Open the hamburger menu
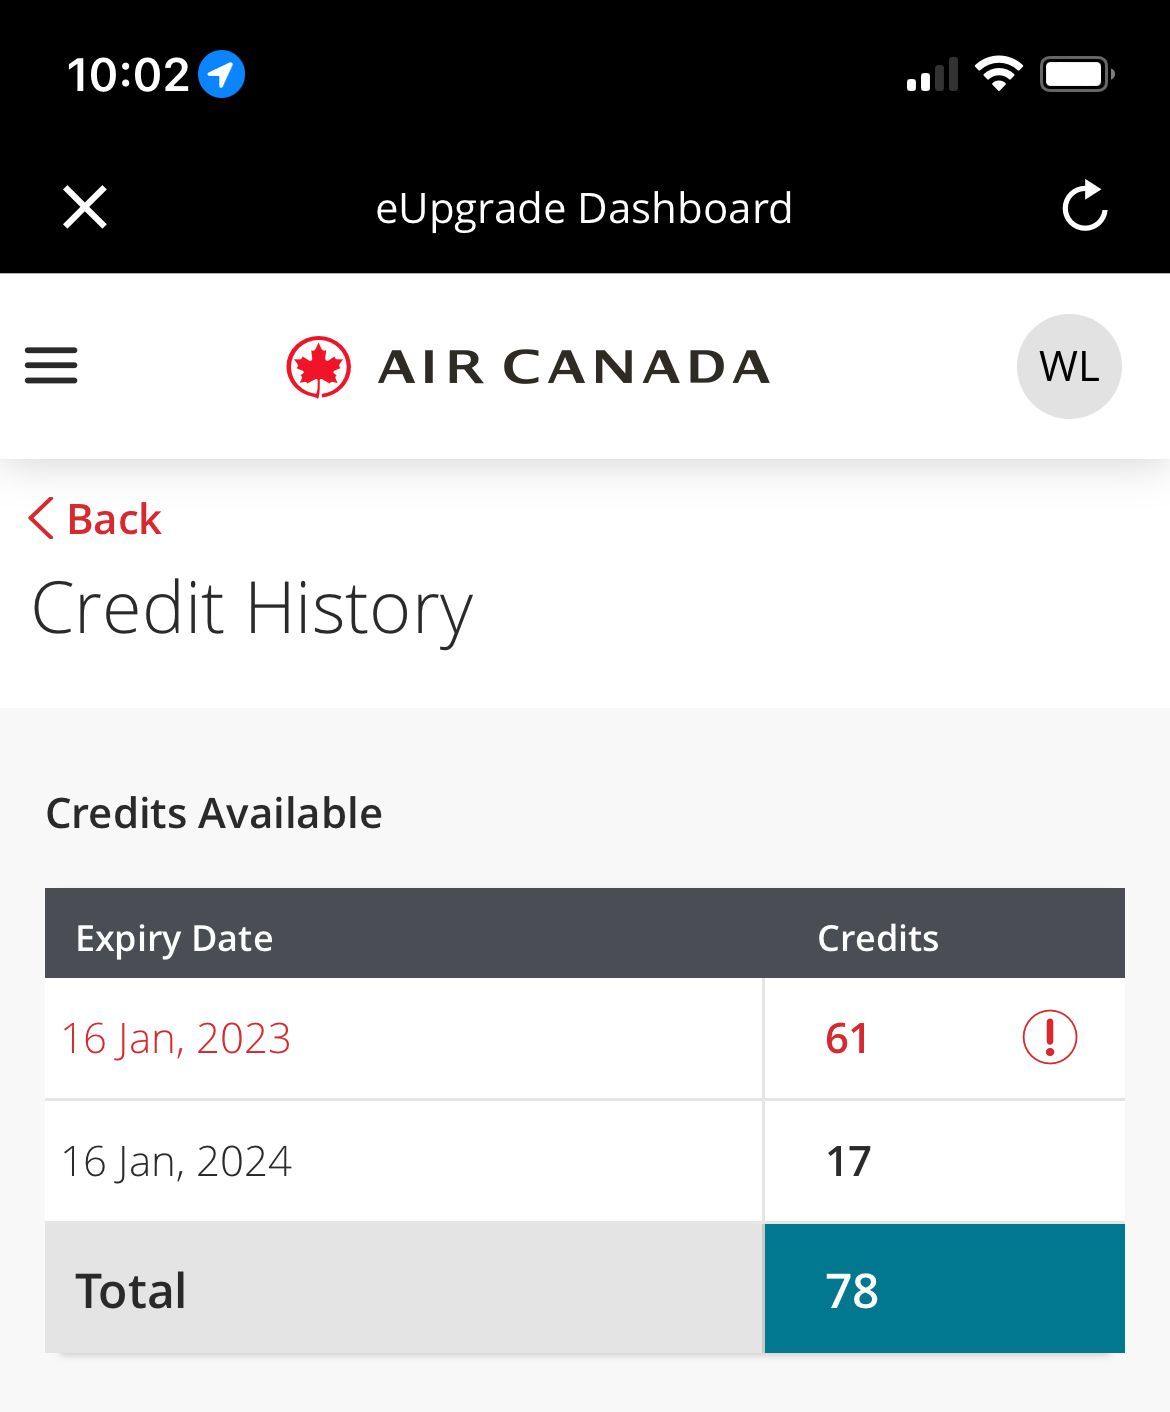 click(51, 365)
